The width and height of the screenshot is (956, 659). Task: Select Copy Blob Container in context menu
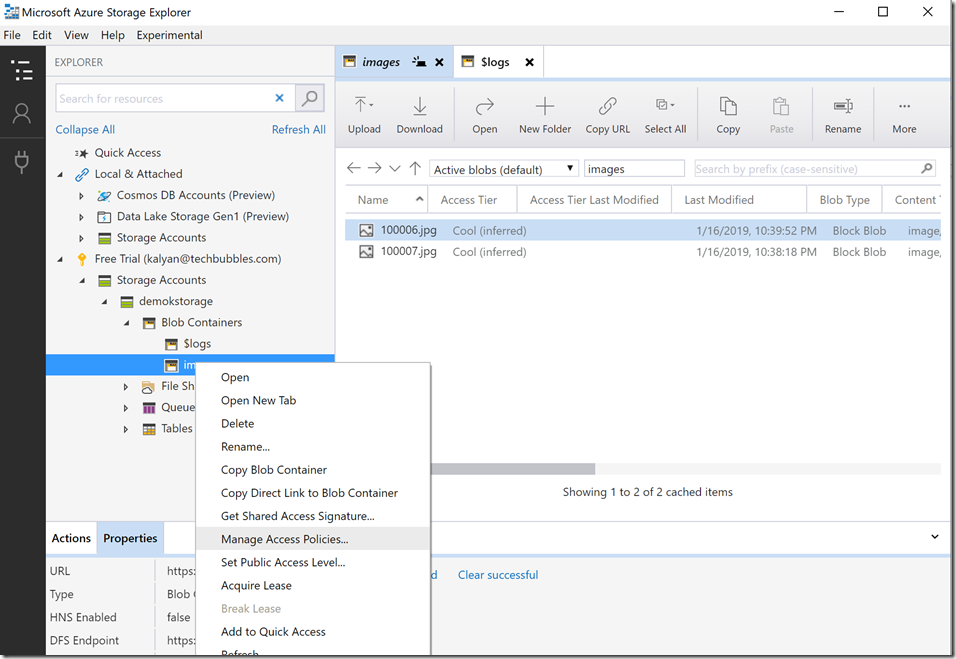(x=313, y=469)
